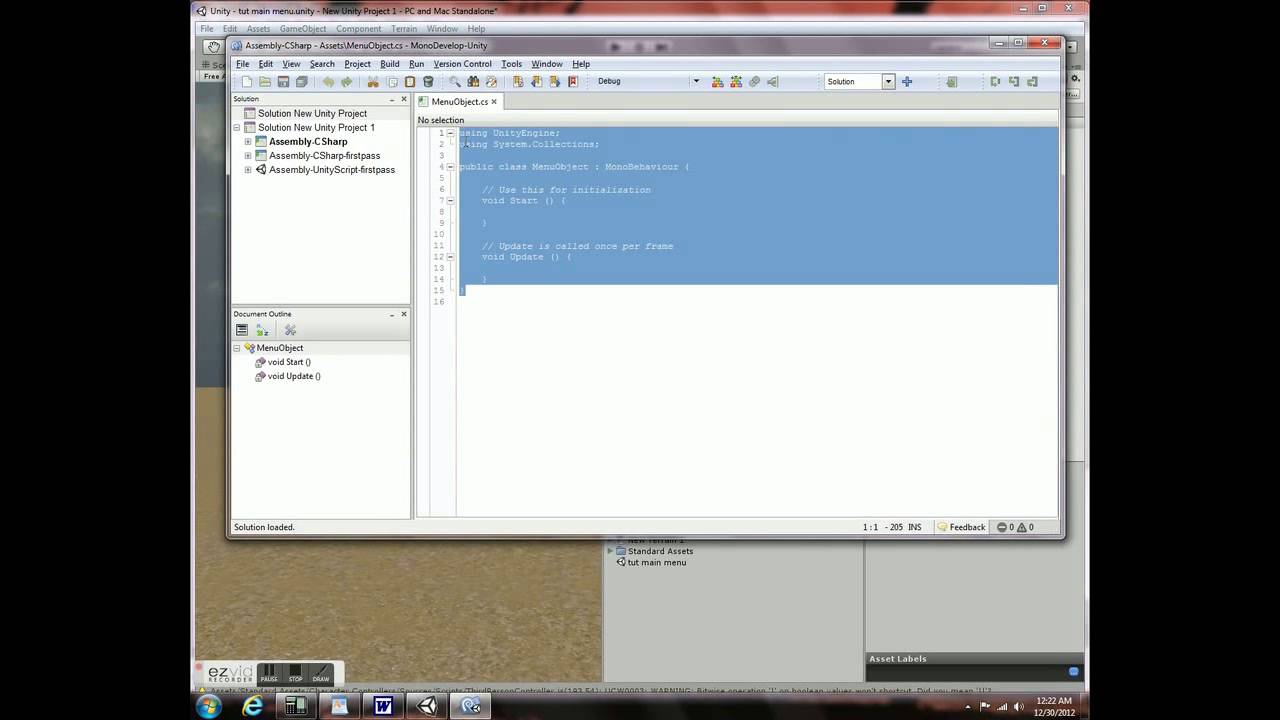Viewport: 1280px width, 720px height.
Task: Open the Terrain menu in Unity window
Action: click(x=404, y=29)
